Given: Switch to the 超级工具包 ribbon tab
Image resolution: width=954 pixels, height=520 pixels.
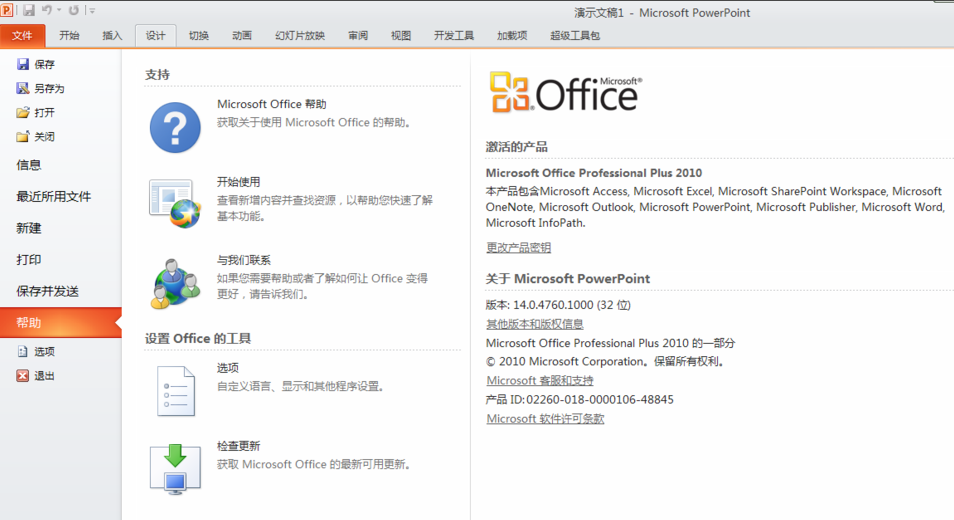Looking at the screenshot, I should coord(575,35).
